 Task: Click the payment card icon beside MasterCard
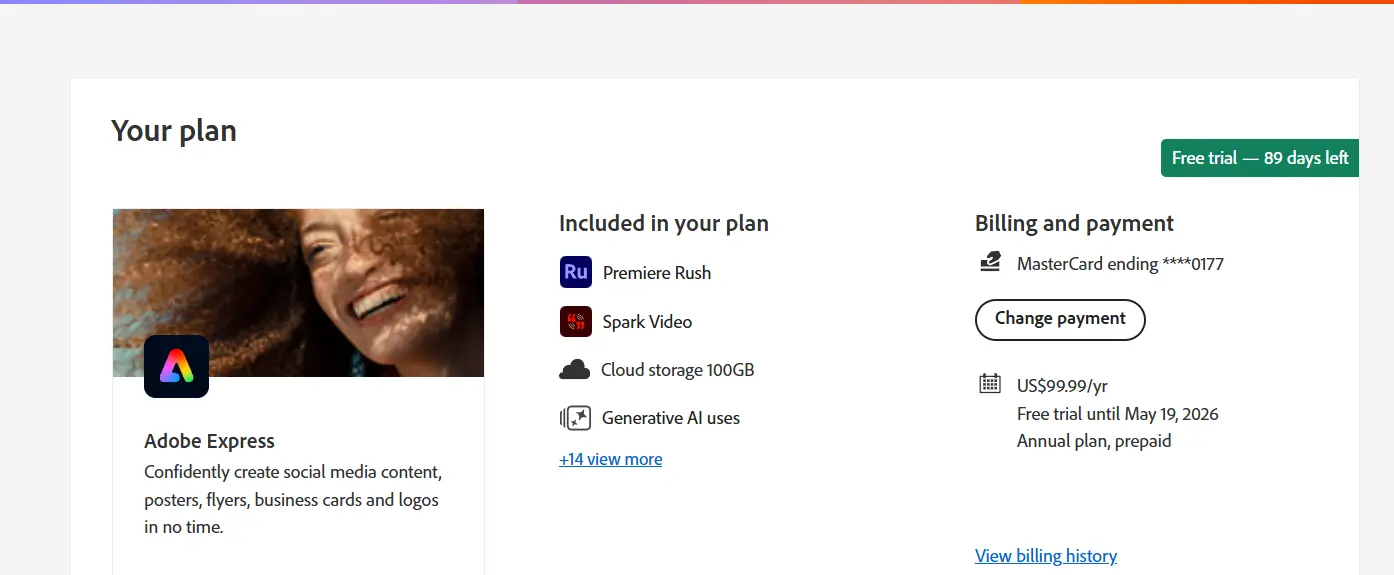(x=990, y=263)
